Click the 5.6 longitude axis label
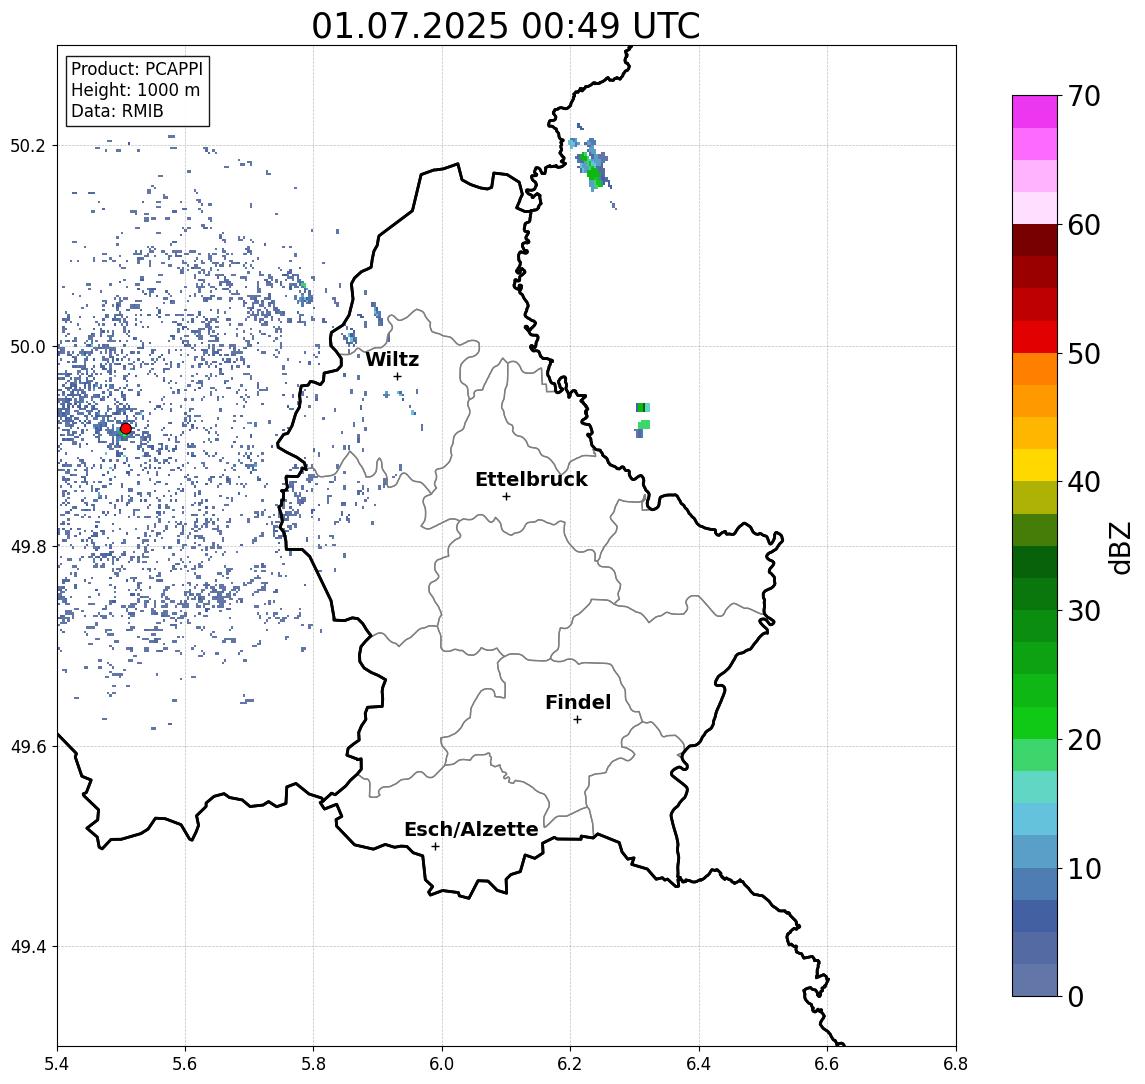Screen dimensions: 1145x1084 pyautogui.click(x=185, y=1064)
